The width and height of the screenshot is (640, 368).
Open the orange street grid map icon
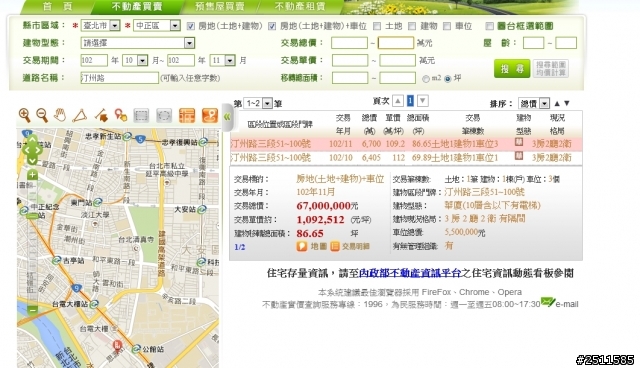[x=187, y=115]
